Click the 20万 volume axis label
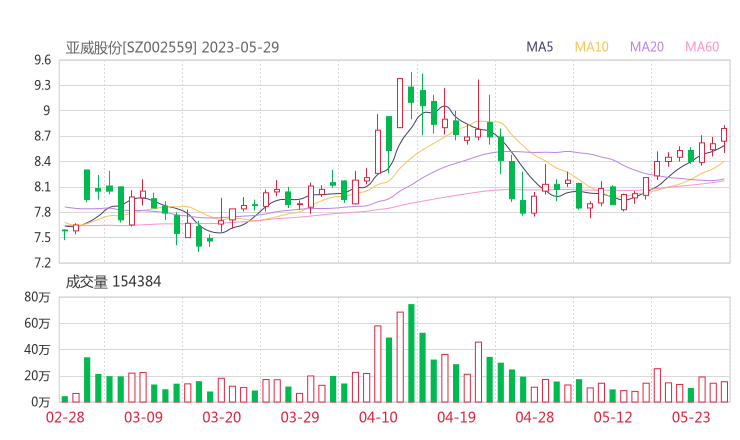The width and height of the screenshot is (740, 440). tap(37, 376)
